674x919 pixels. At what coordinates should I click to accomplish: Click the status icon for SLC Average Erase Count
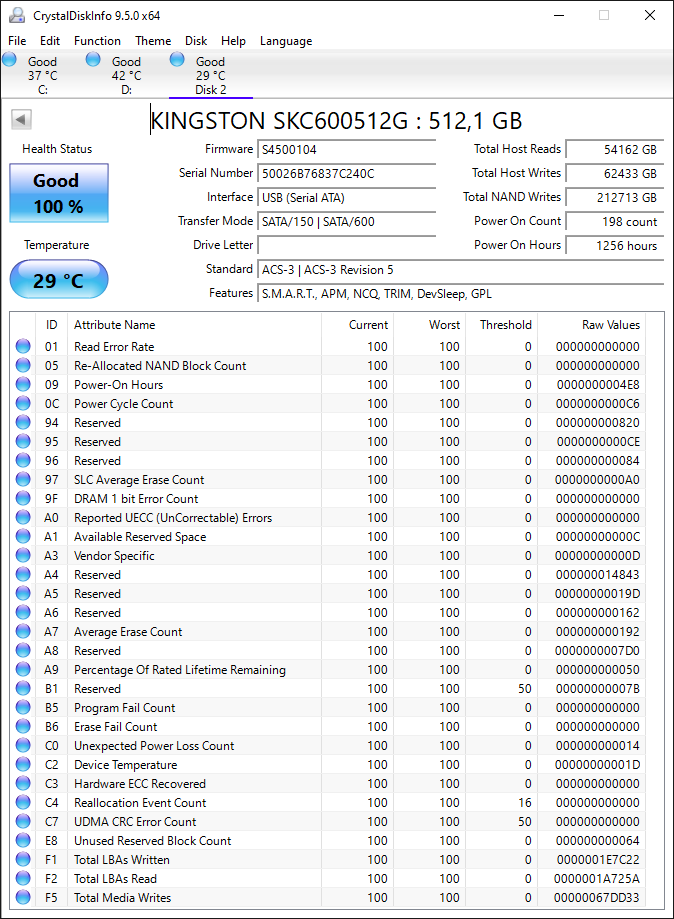click(23, 479)
